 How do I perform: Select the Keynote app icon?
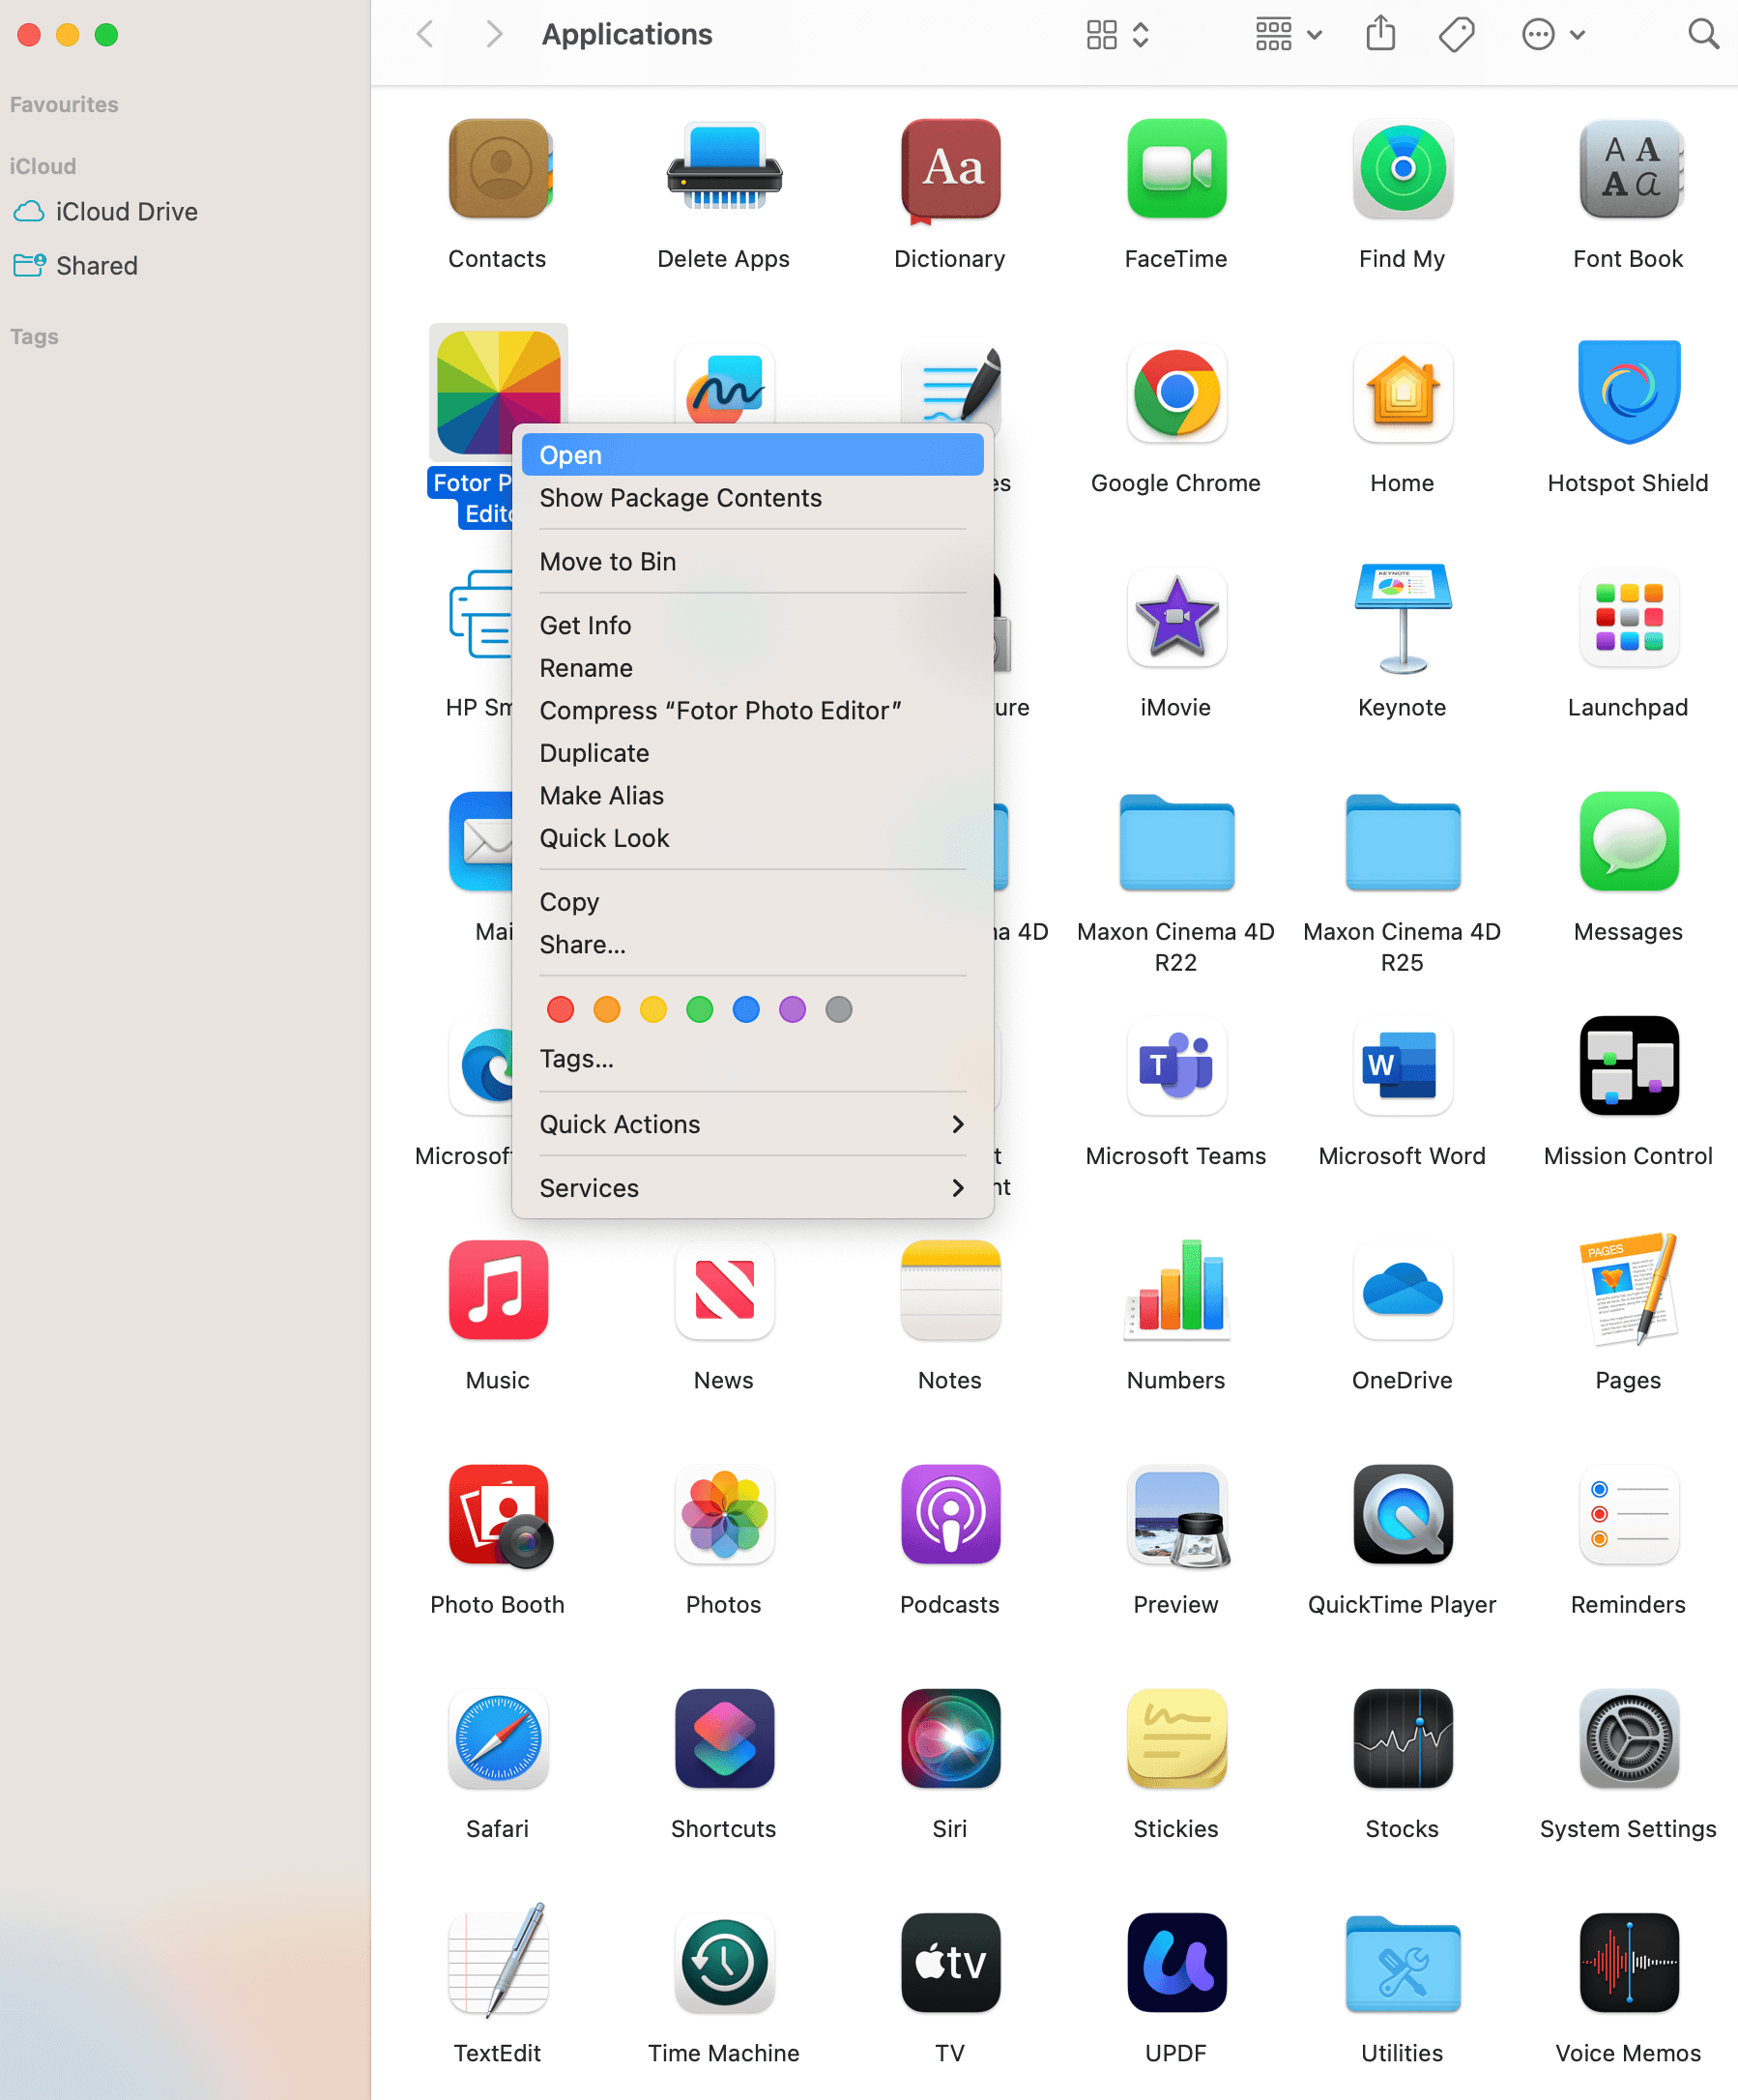1402,617
